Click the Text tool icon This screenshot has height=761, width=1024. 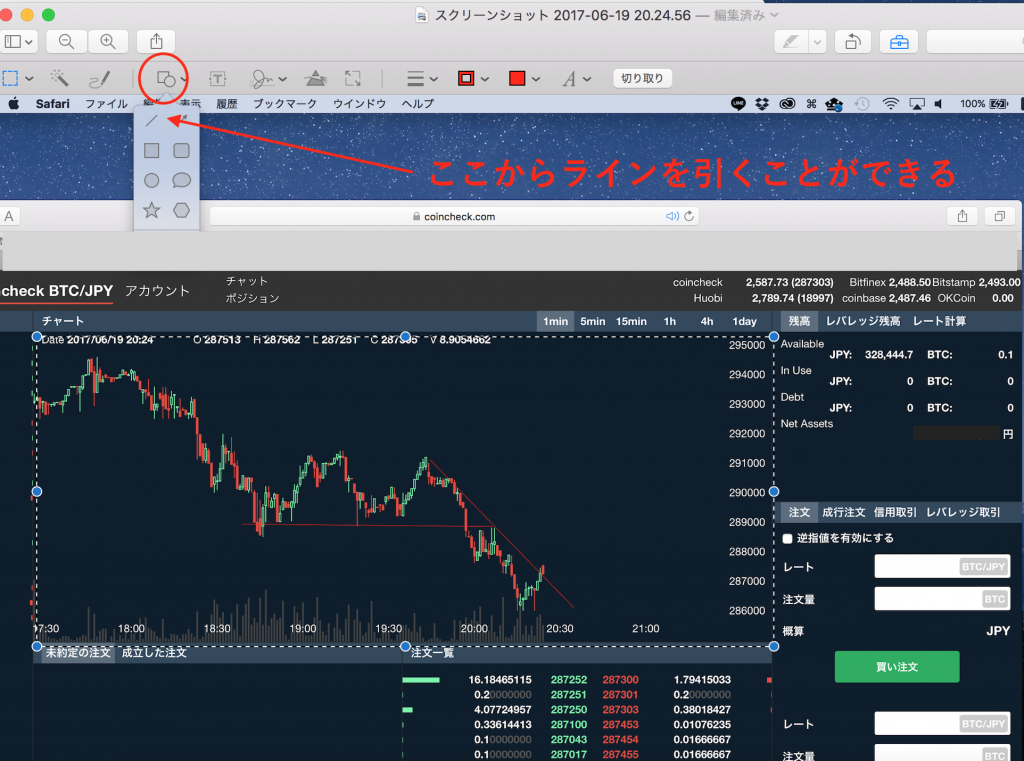(217, 78)
